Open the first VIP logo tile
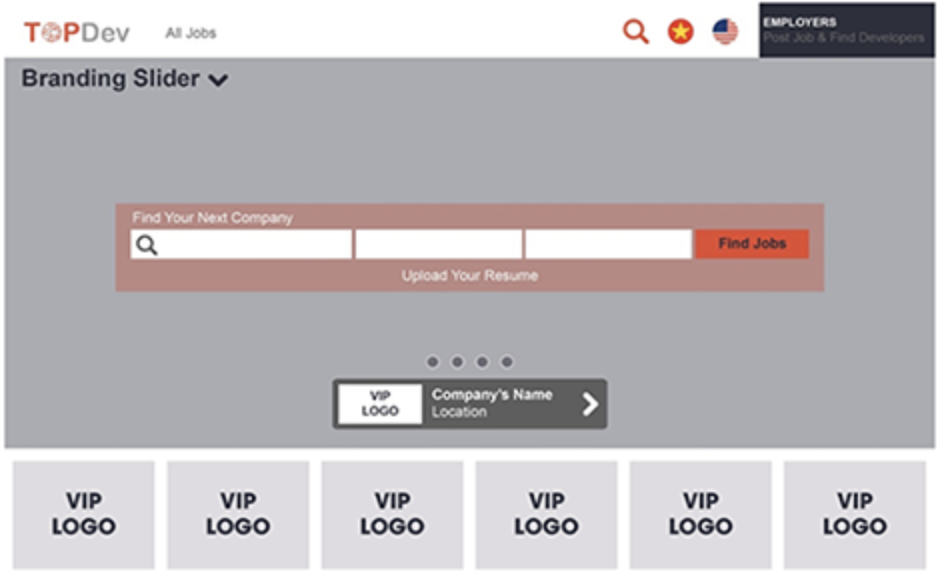Screen dimensions: 938x580 pos(84,514)
